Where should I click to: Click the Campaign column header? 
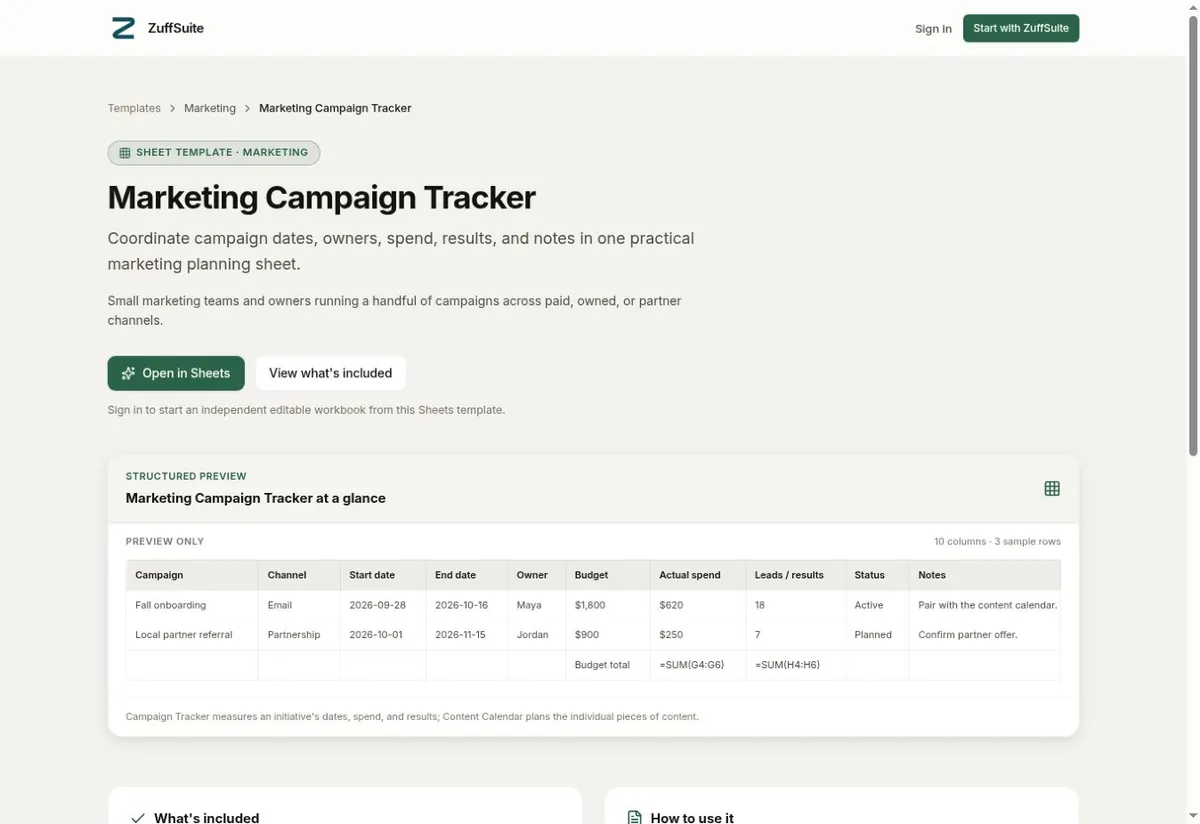[192, 575]
